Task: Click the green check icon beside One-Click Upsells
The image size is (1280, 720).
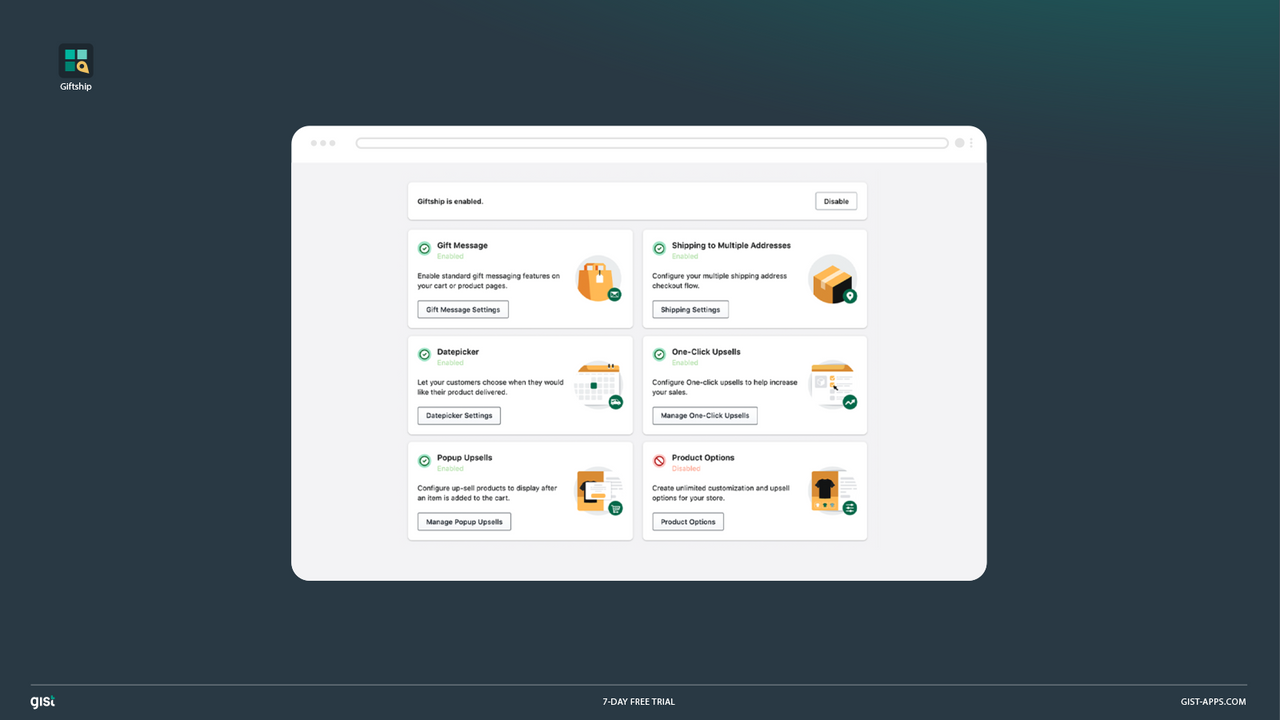Action: click(x=659, y=354)
